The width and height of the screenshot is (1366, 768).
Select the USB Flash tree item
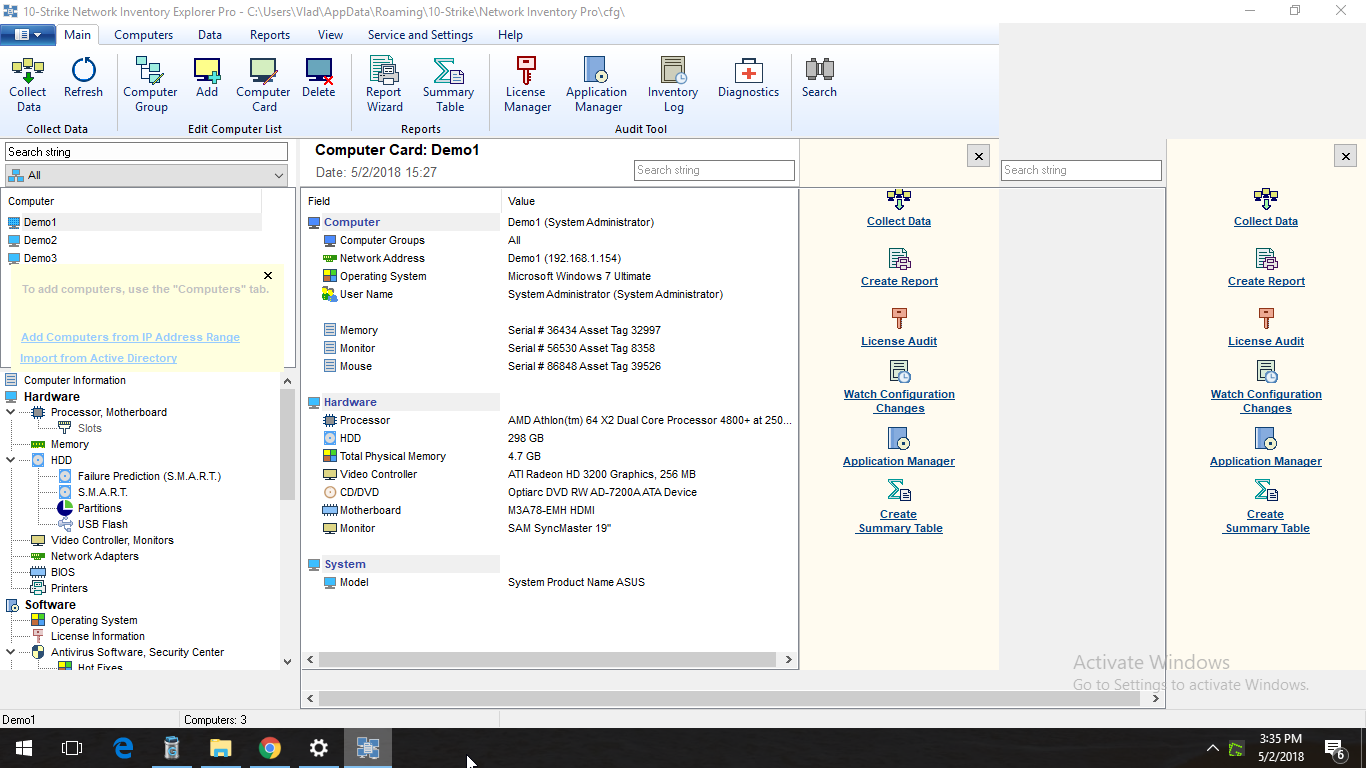coord(103,524)
